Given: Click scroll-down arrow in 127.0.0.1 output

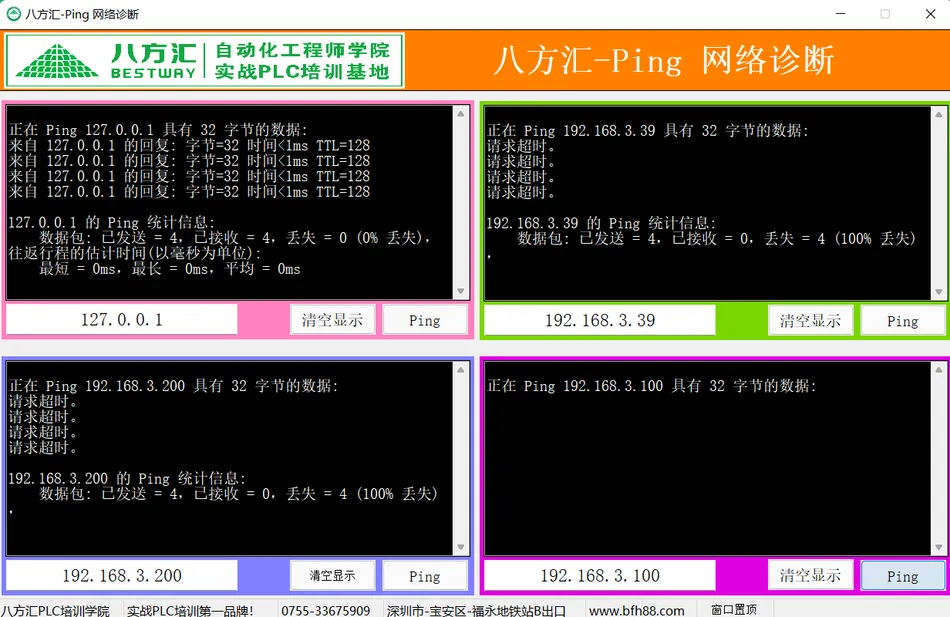Looking at the screenshot, I should [x=460, y=291].
